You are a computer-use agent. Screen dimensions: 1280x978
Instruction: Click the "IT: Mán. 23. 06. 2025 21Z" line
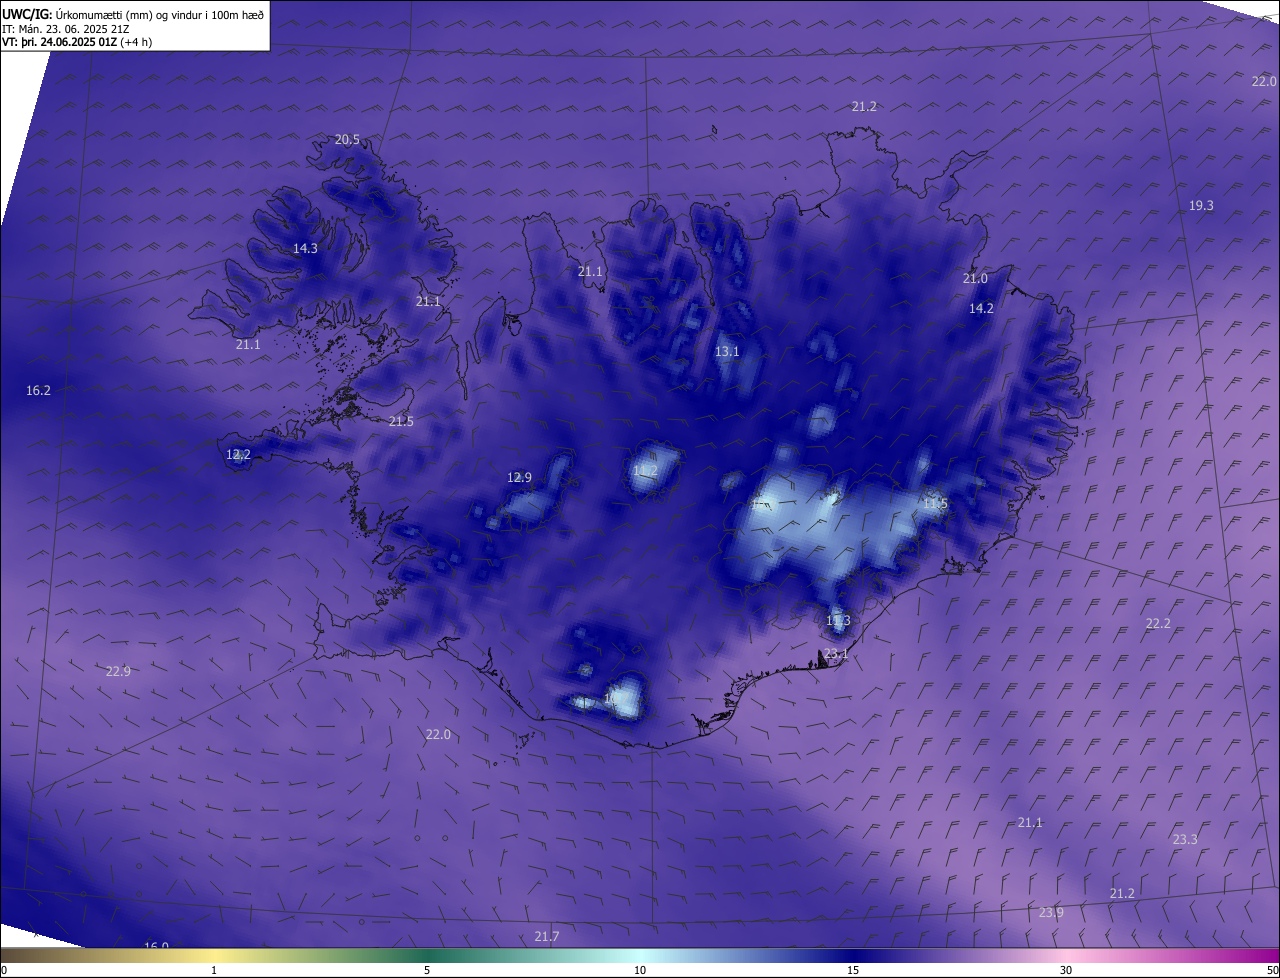coord(66,29)
